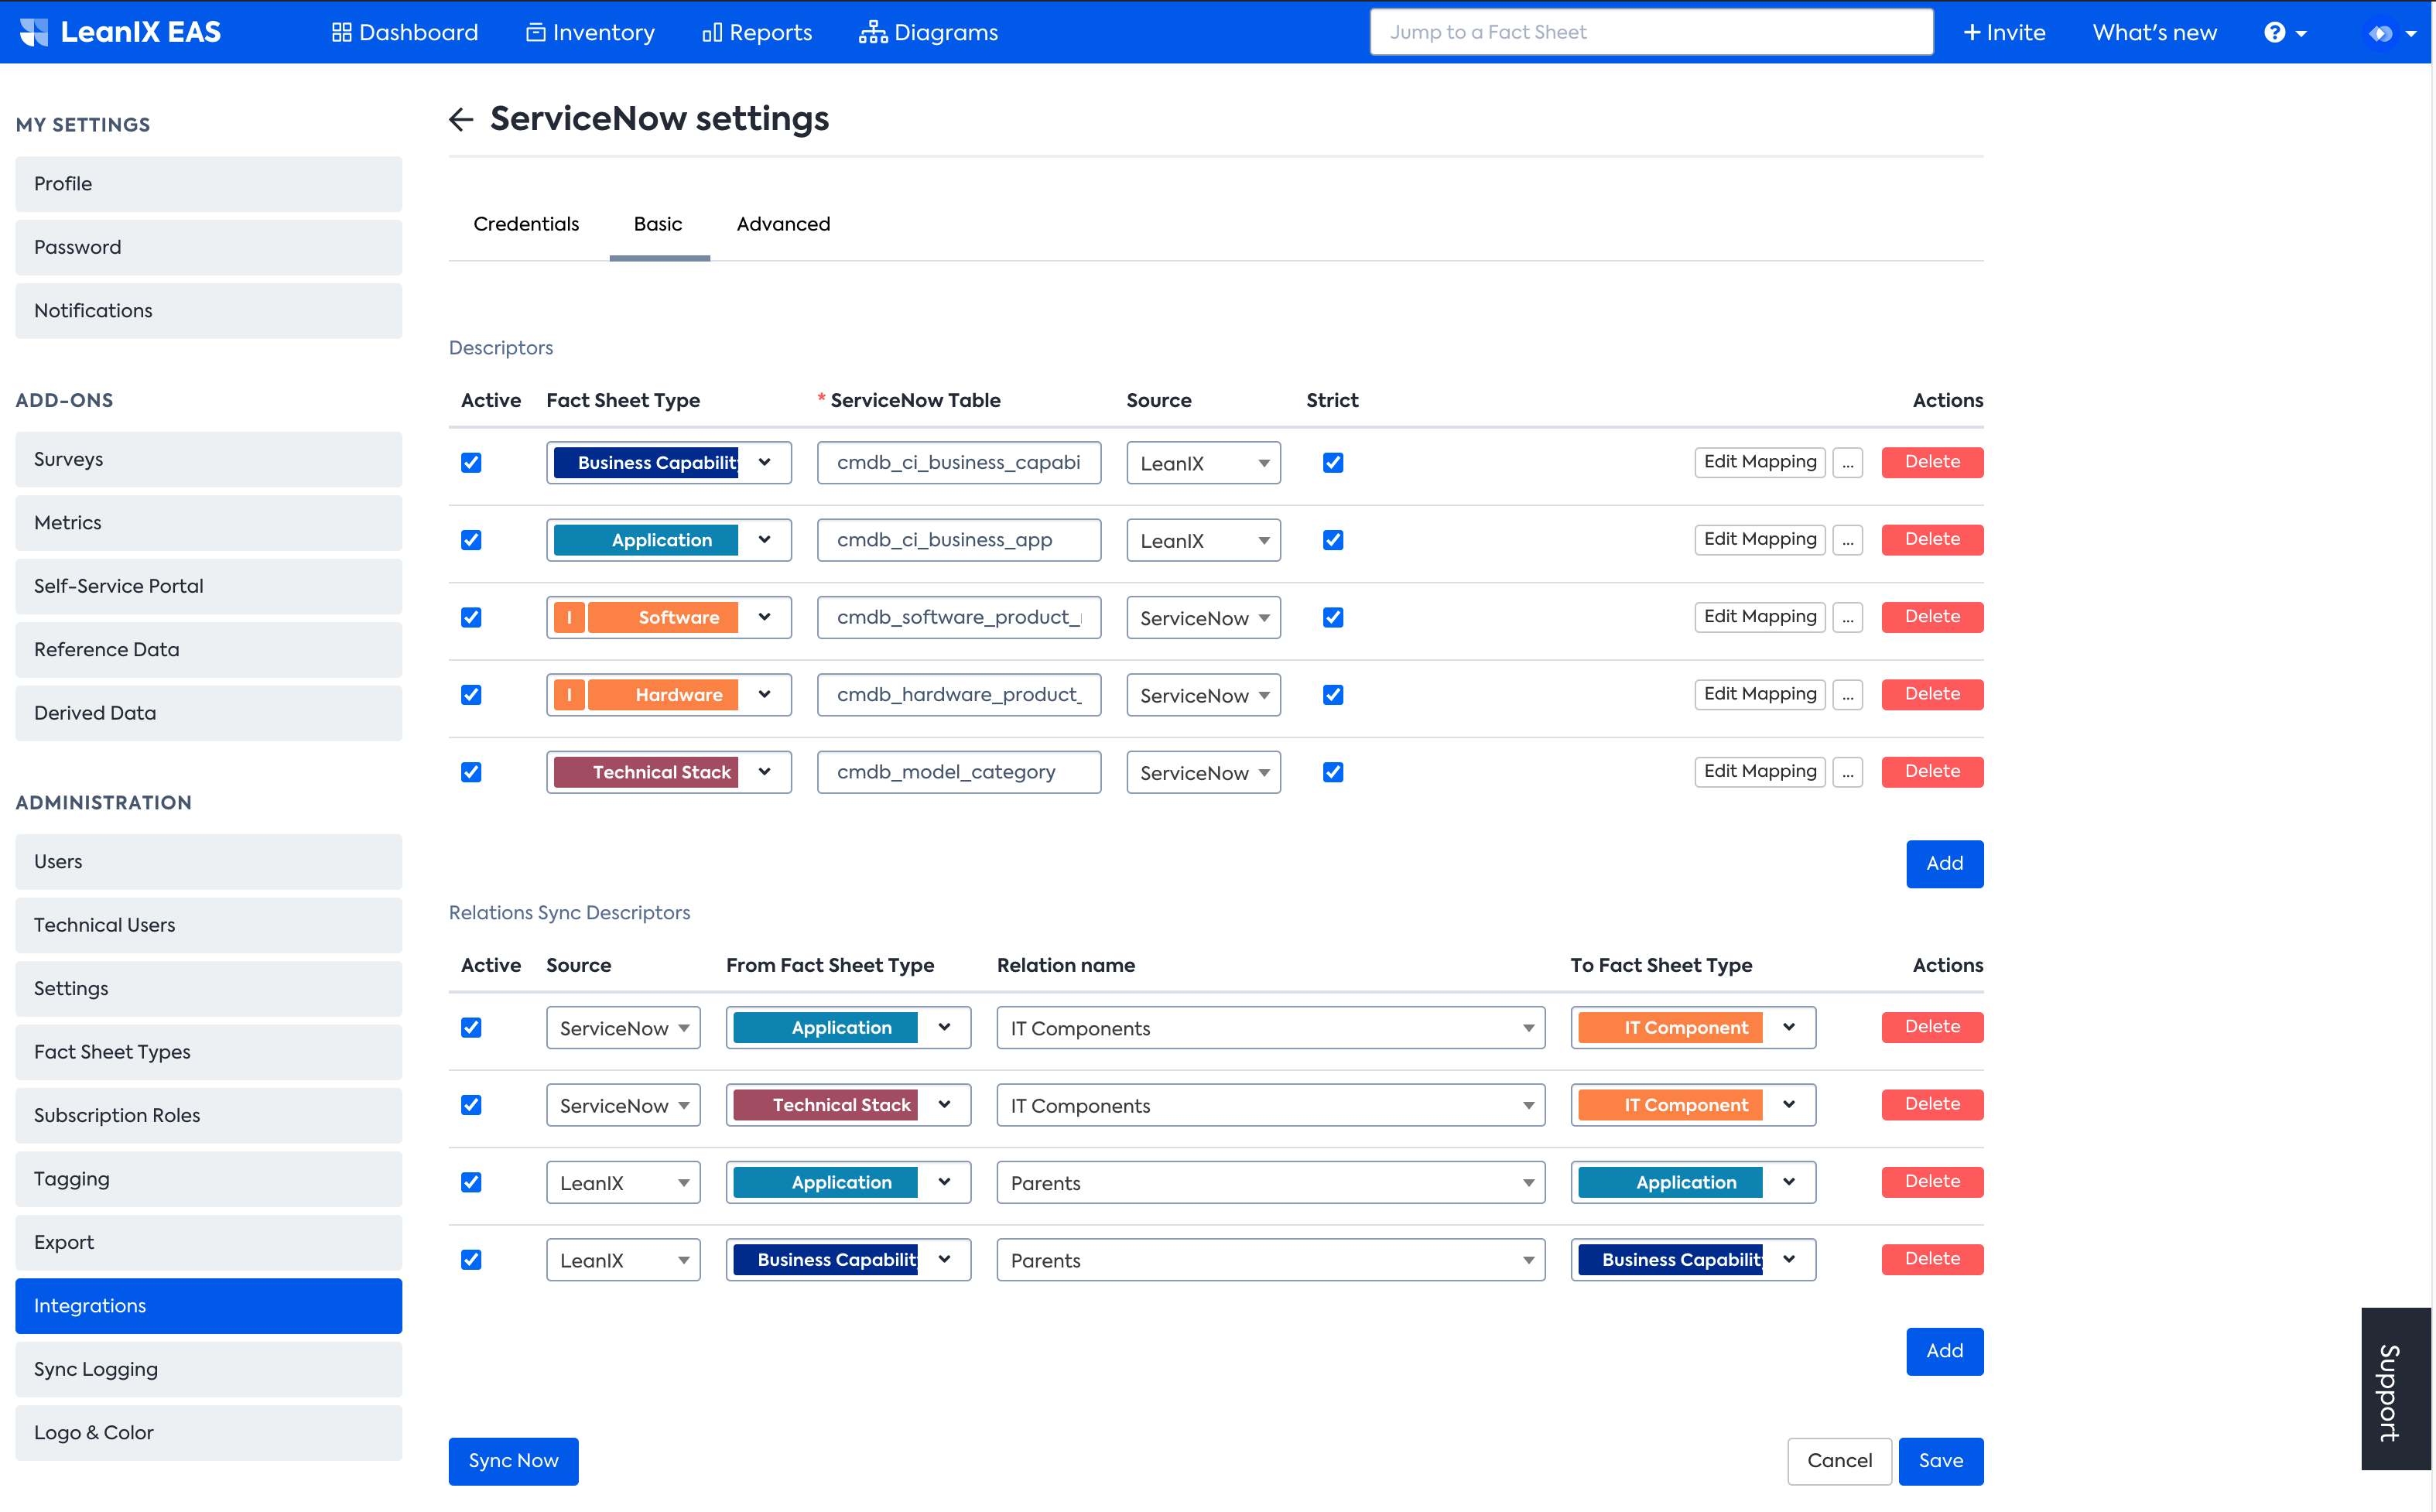This screenshot has height=1512, width=2436.
Task: Save the ServiceNow settings
Action: pyautogui.click(x=1940, y=1461)
